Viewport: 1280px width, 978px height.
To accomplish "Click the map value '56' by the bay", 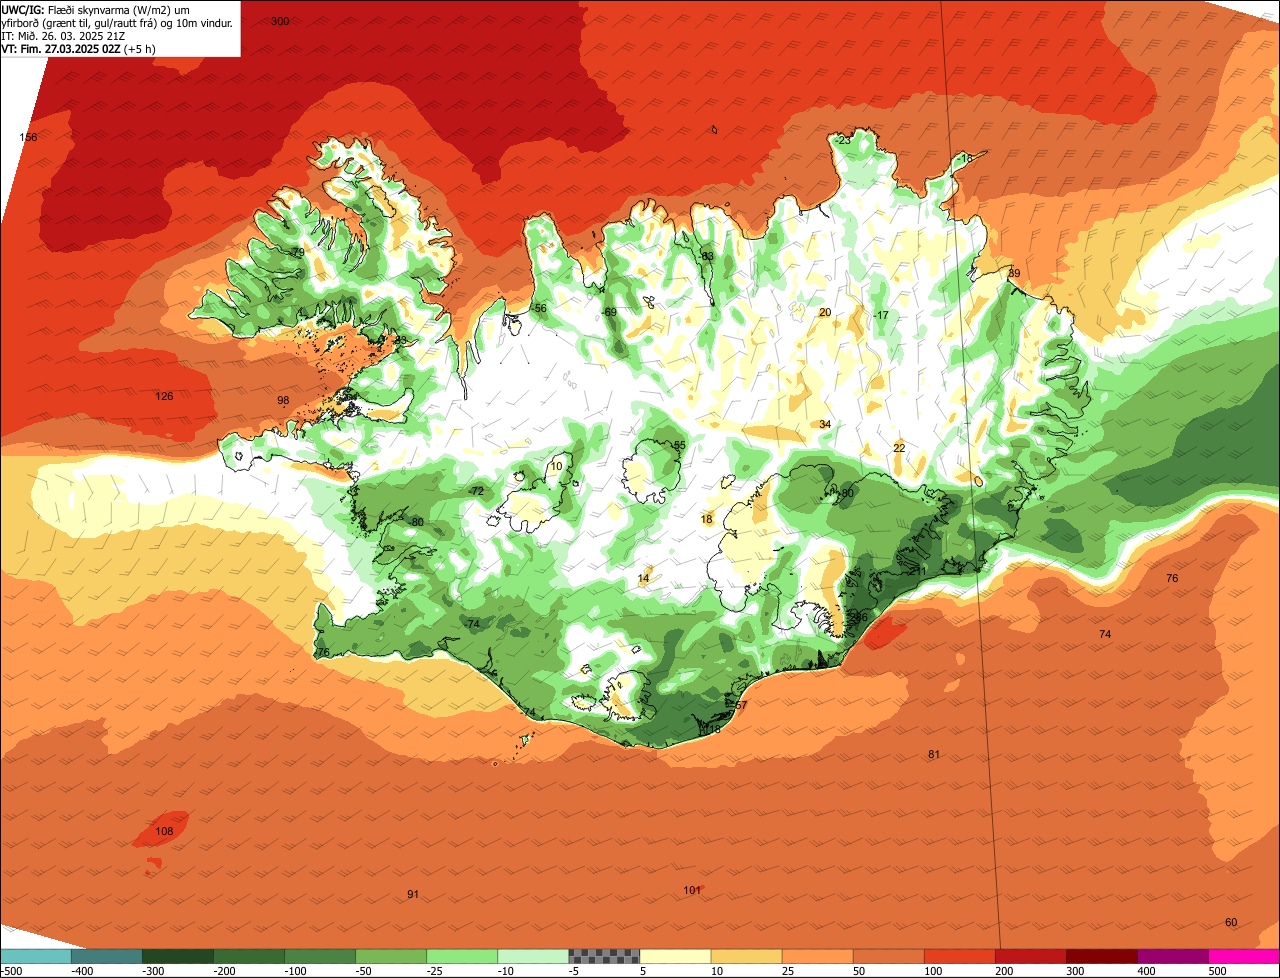I will [x=540, y=308].
